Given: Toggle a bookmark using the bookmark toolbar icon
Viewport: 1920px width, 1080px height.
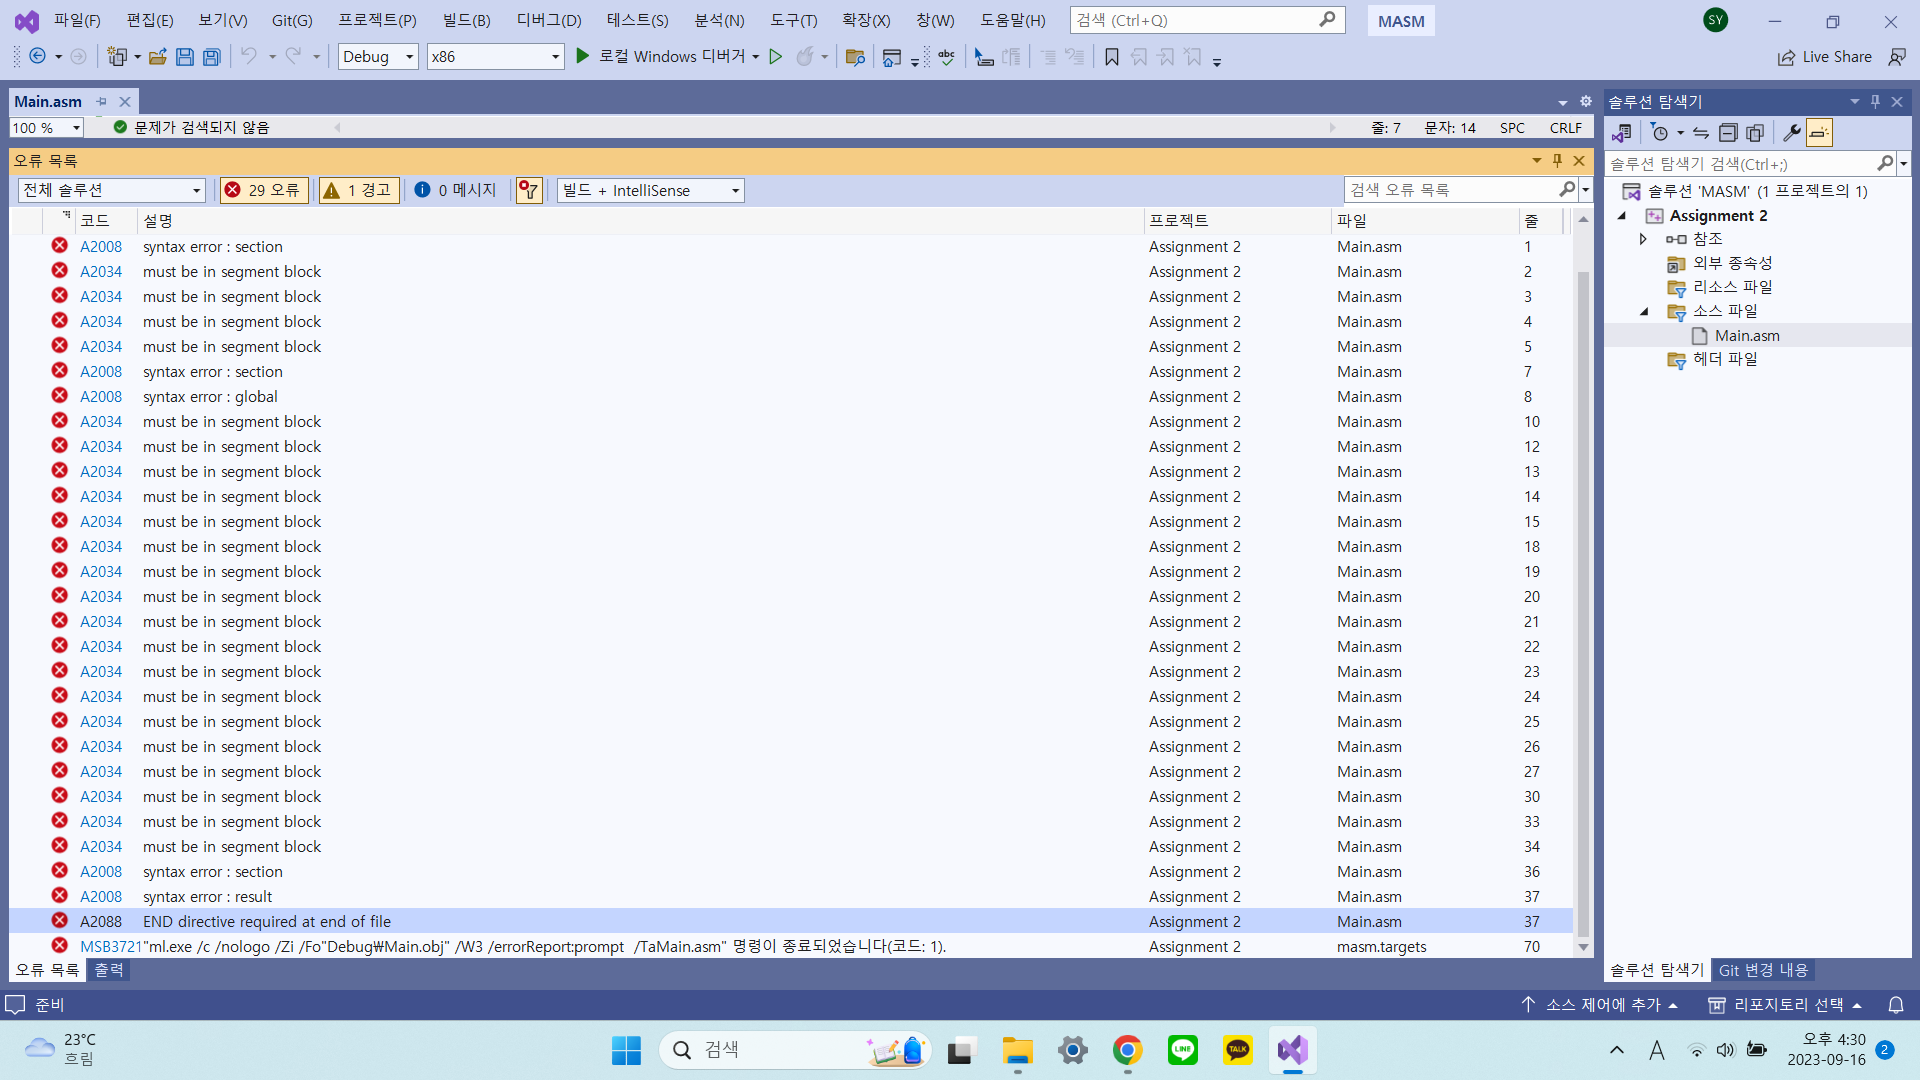Looking at the screenshot, I should click(1111, 57).
